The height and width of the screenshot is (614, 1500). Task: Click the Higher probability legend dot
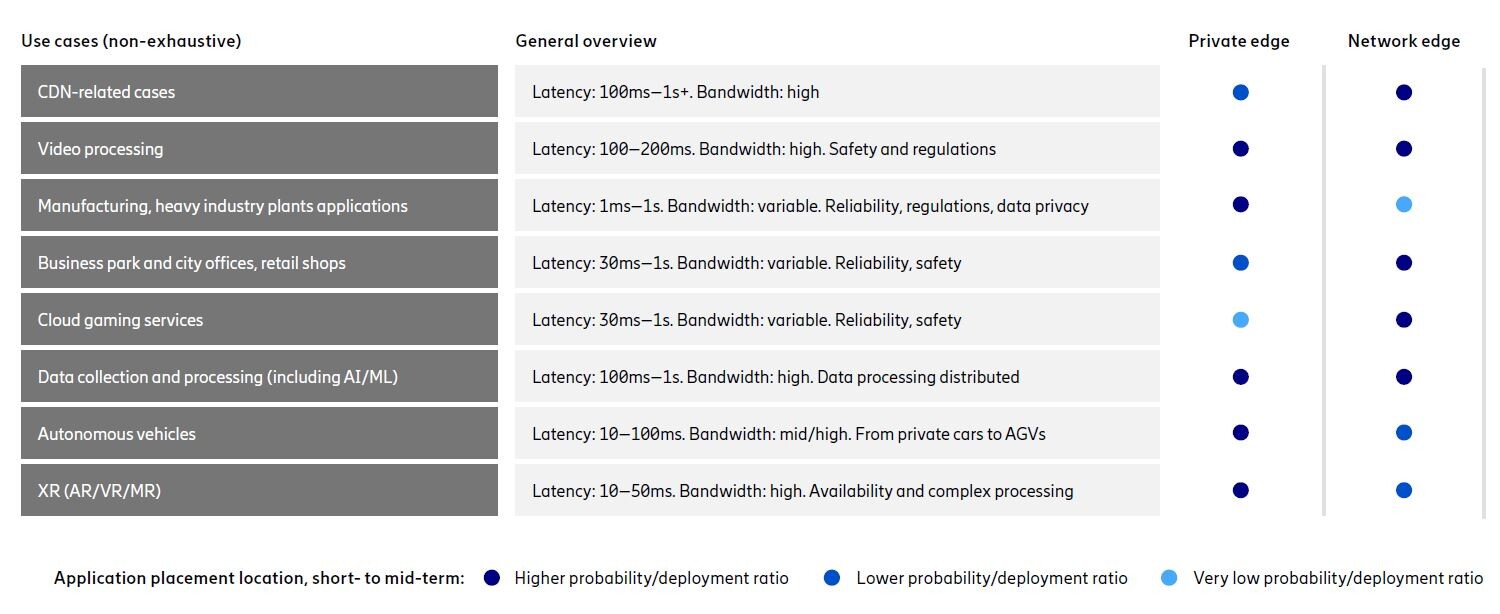pyautogui.click(x=491, y=578)
